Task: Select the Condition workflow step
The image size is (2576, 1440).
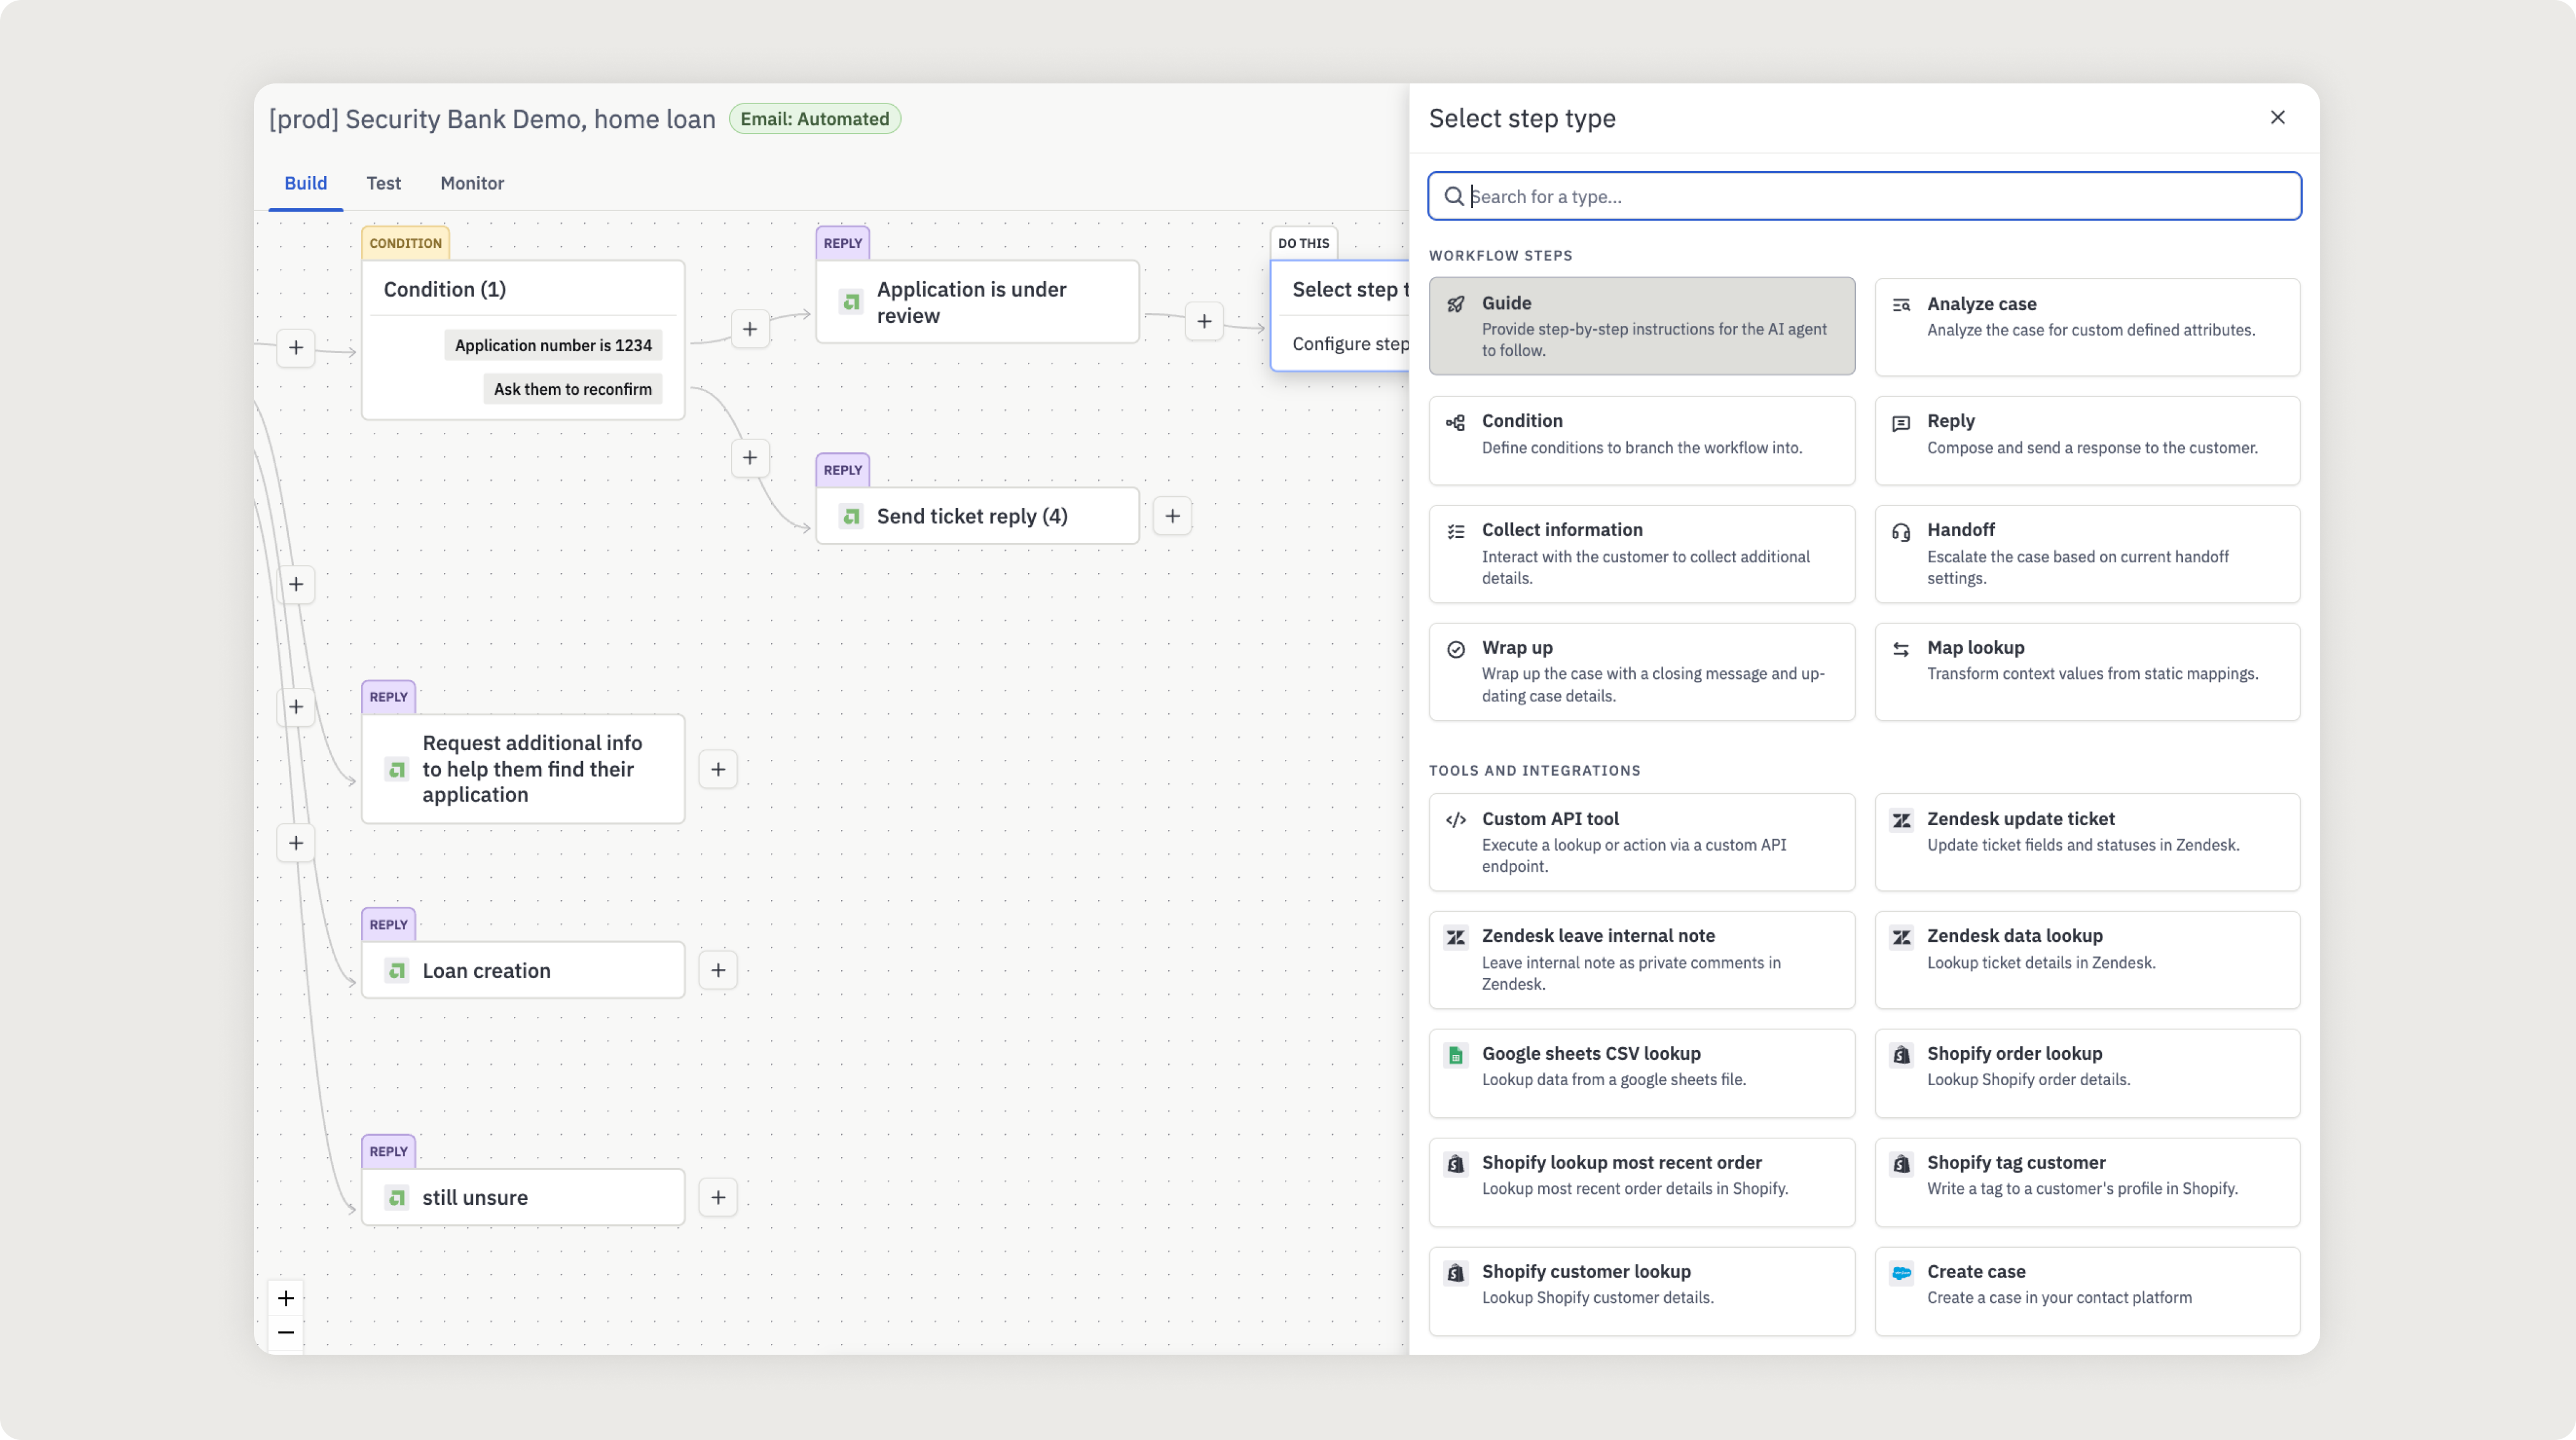Action: [1641, 440]
